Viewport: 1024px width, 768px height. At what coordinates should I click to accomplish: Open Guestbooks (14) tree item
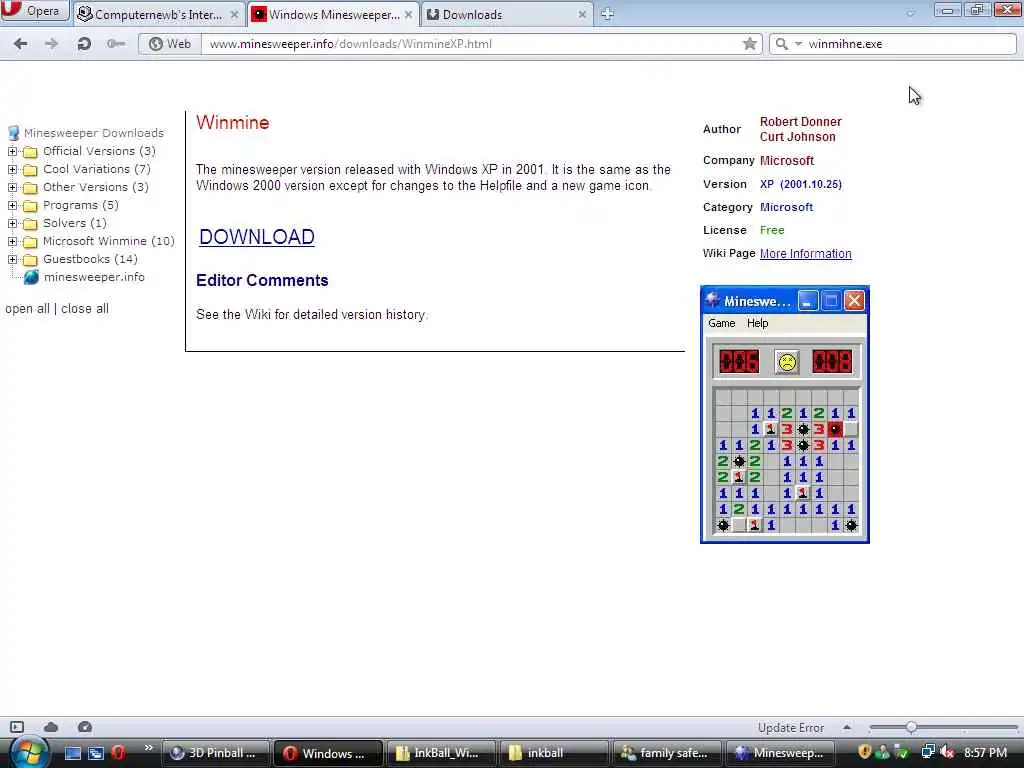point(90,259)
